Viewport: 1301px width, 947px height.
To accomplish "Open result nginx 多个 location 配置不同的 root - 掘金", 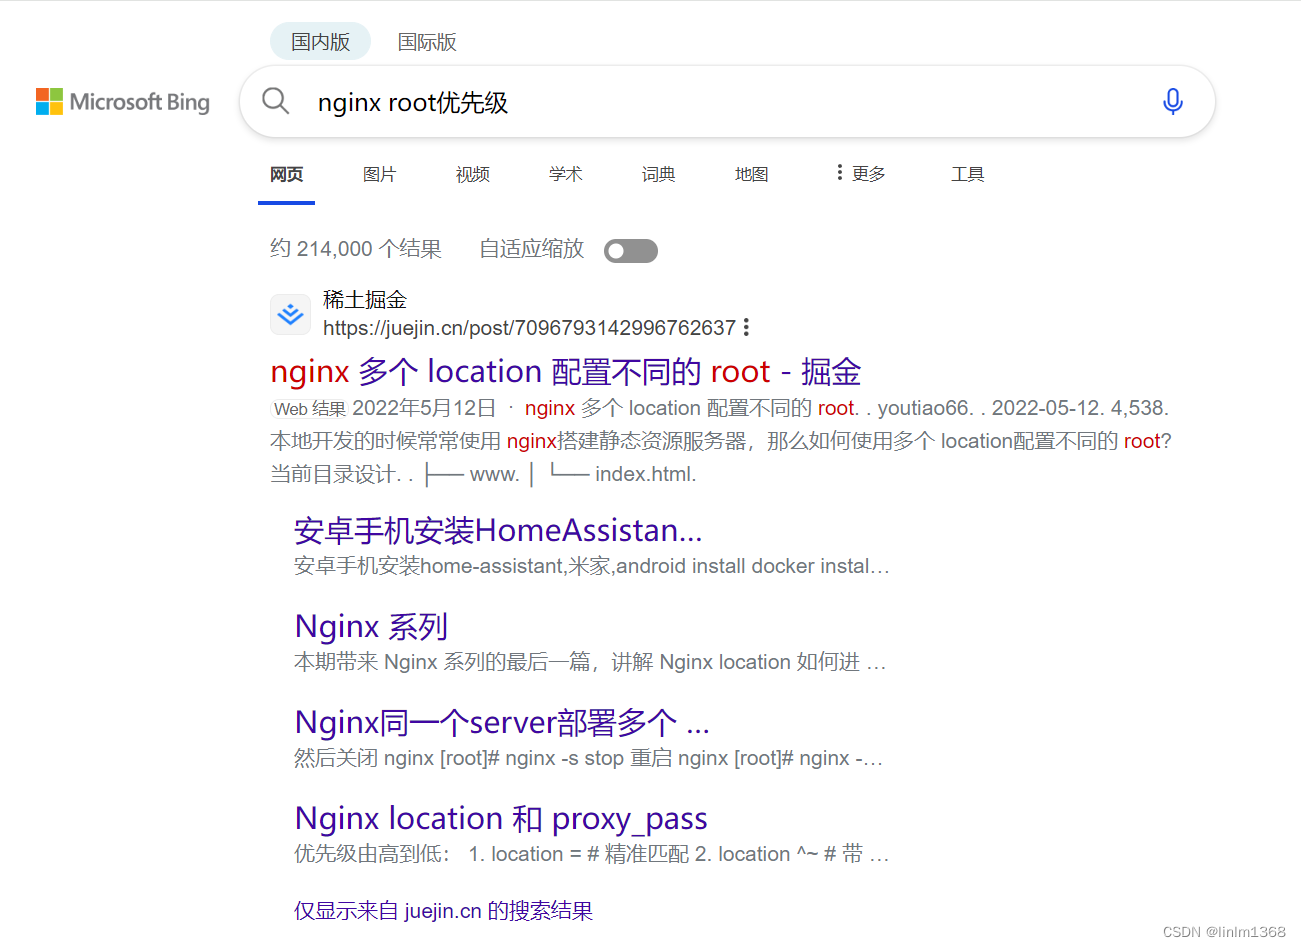I will [565, 371].
